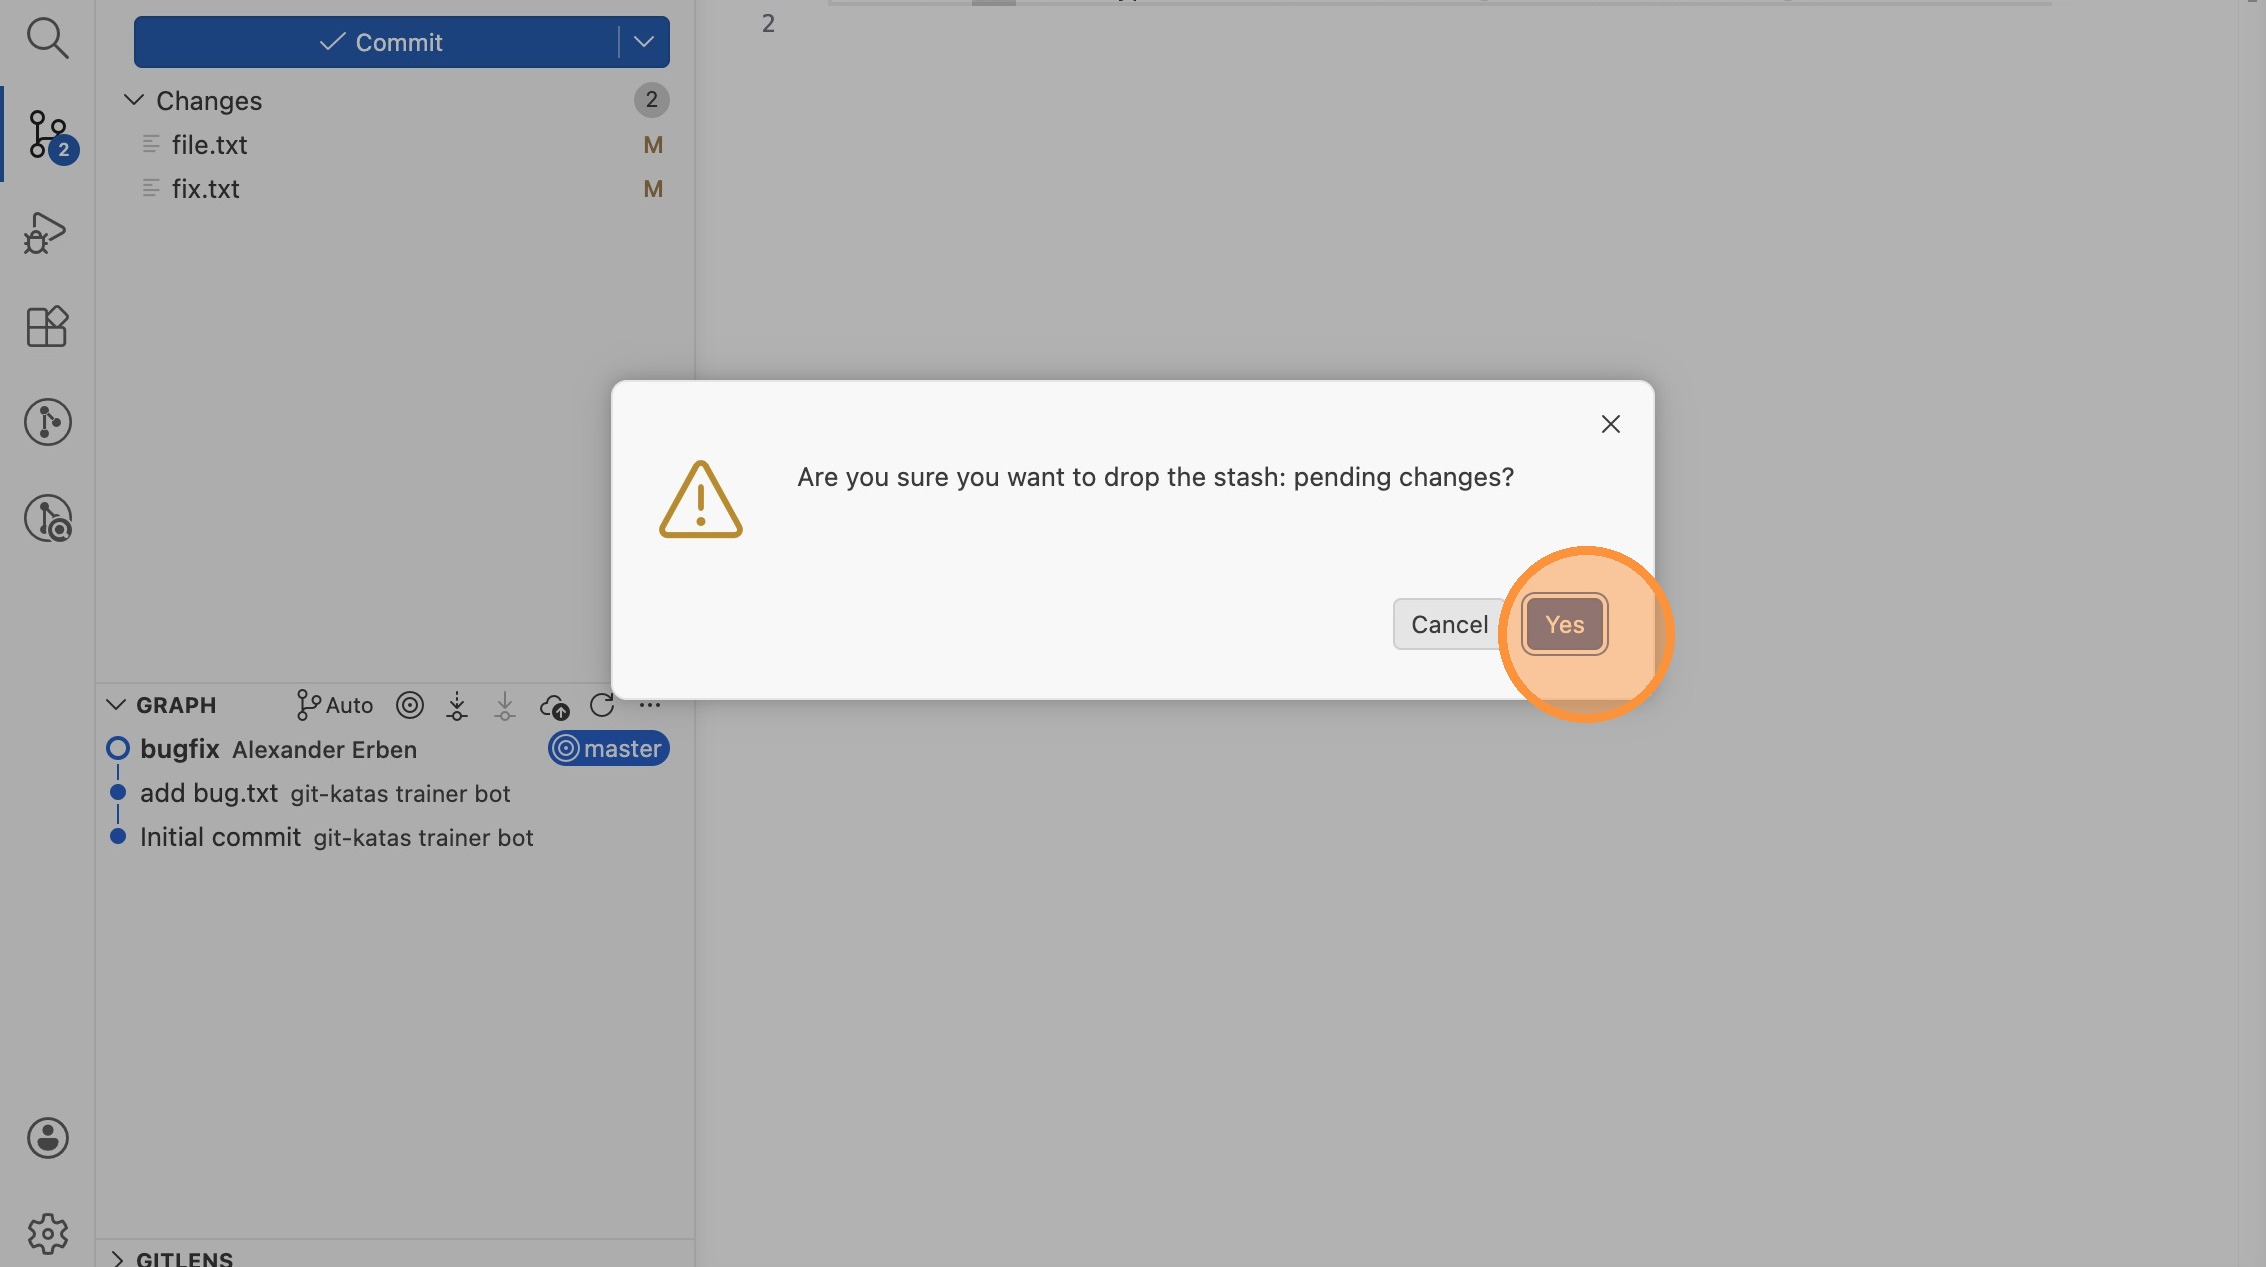
Task: Click Cancel in the stash dialog
Action: click(x=1448, y=624)
